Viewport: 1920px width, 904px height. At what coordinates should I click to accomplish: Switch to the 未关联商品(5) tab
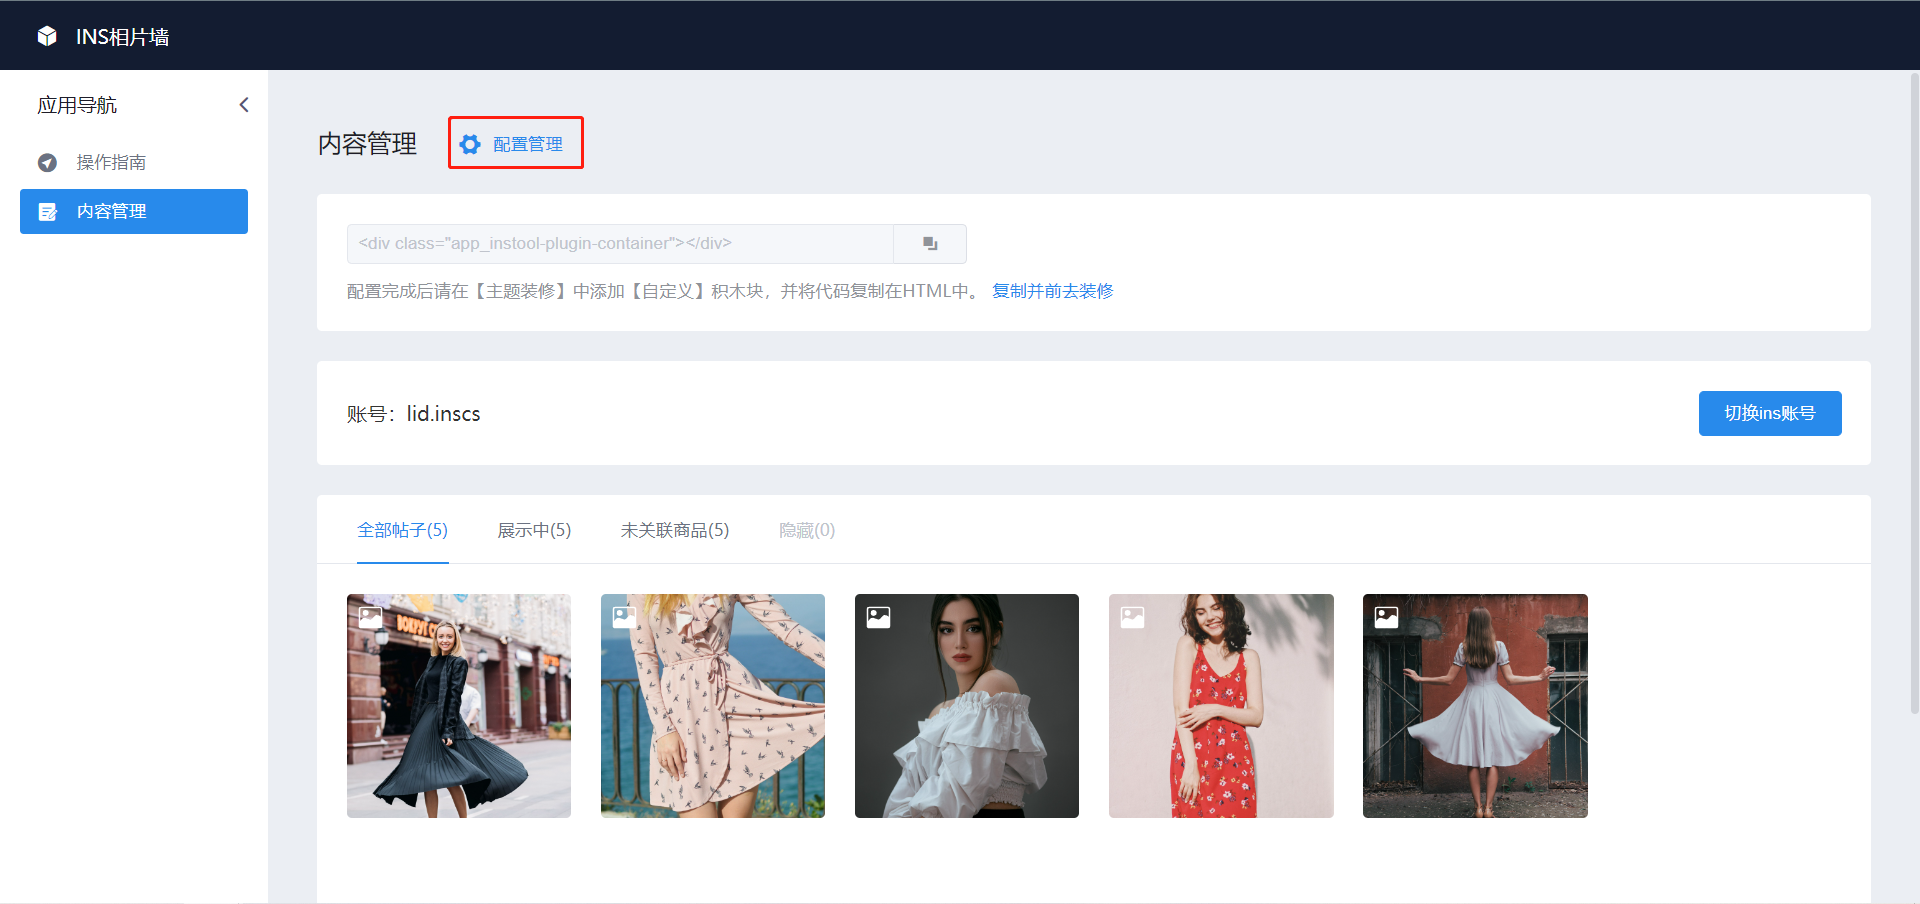point(675,530)
